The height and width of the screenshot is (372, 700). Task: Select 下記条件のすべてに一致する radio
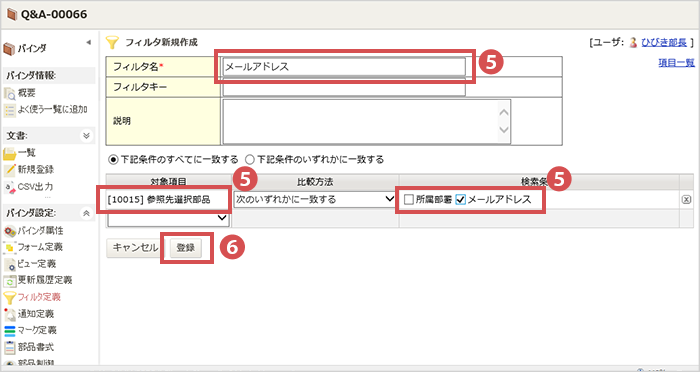tap(113, 159)
